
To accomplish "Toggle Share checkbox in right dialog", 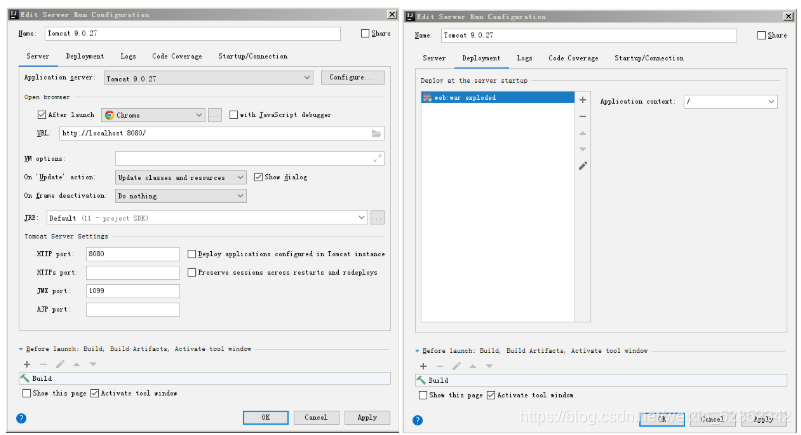I will pos(761,35).
